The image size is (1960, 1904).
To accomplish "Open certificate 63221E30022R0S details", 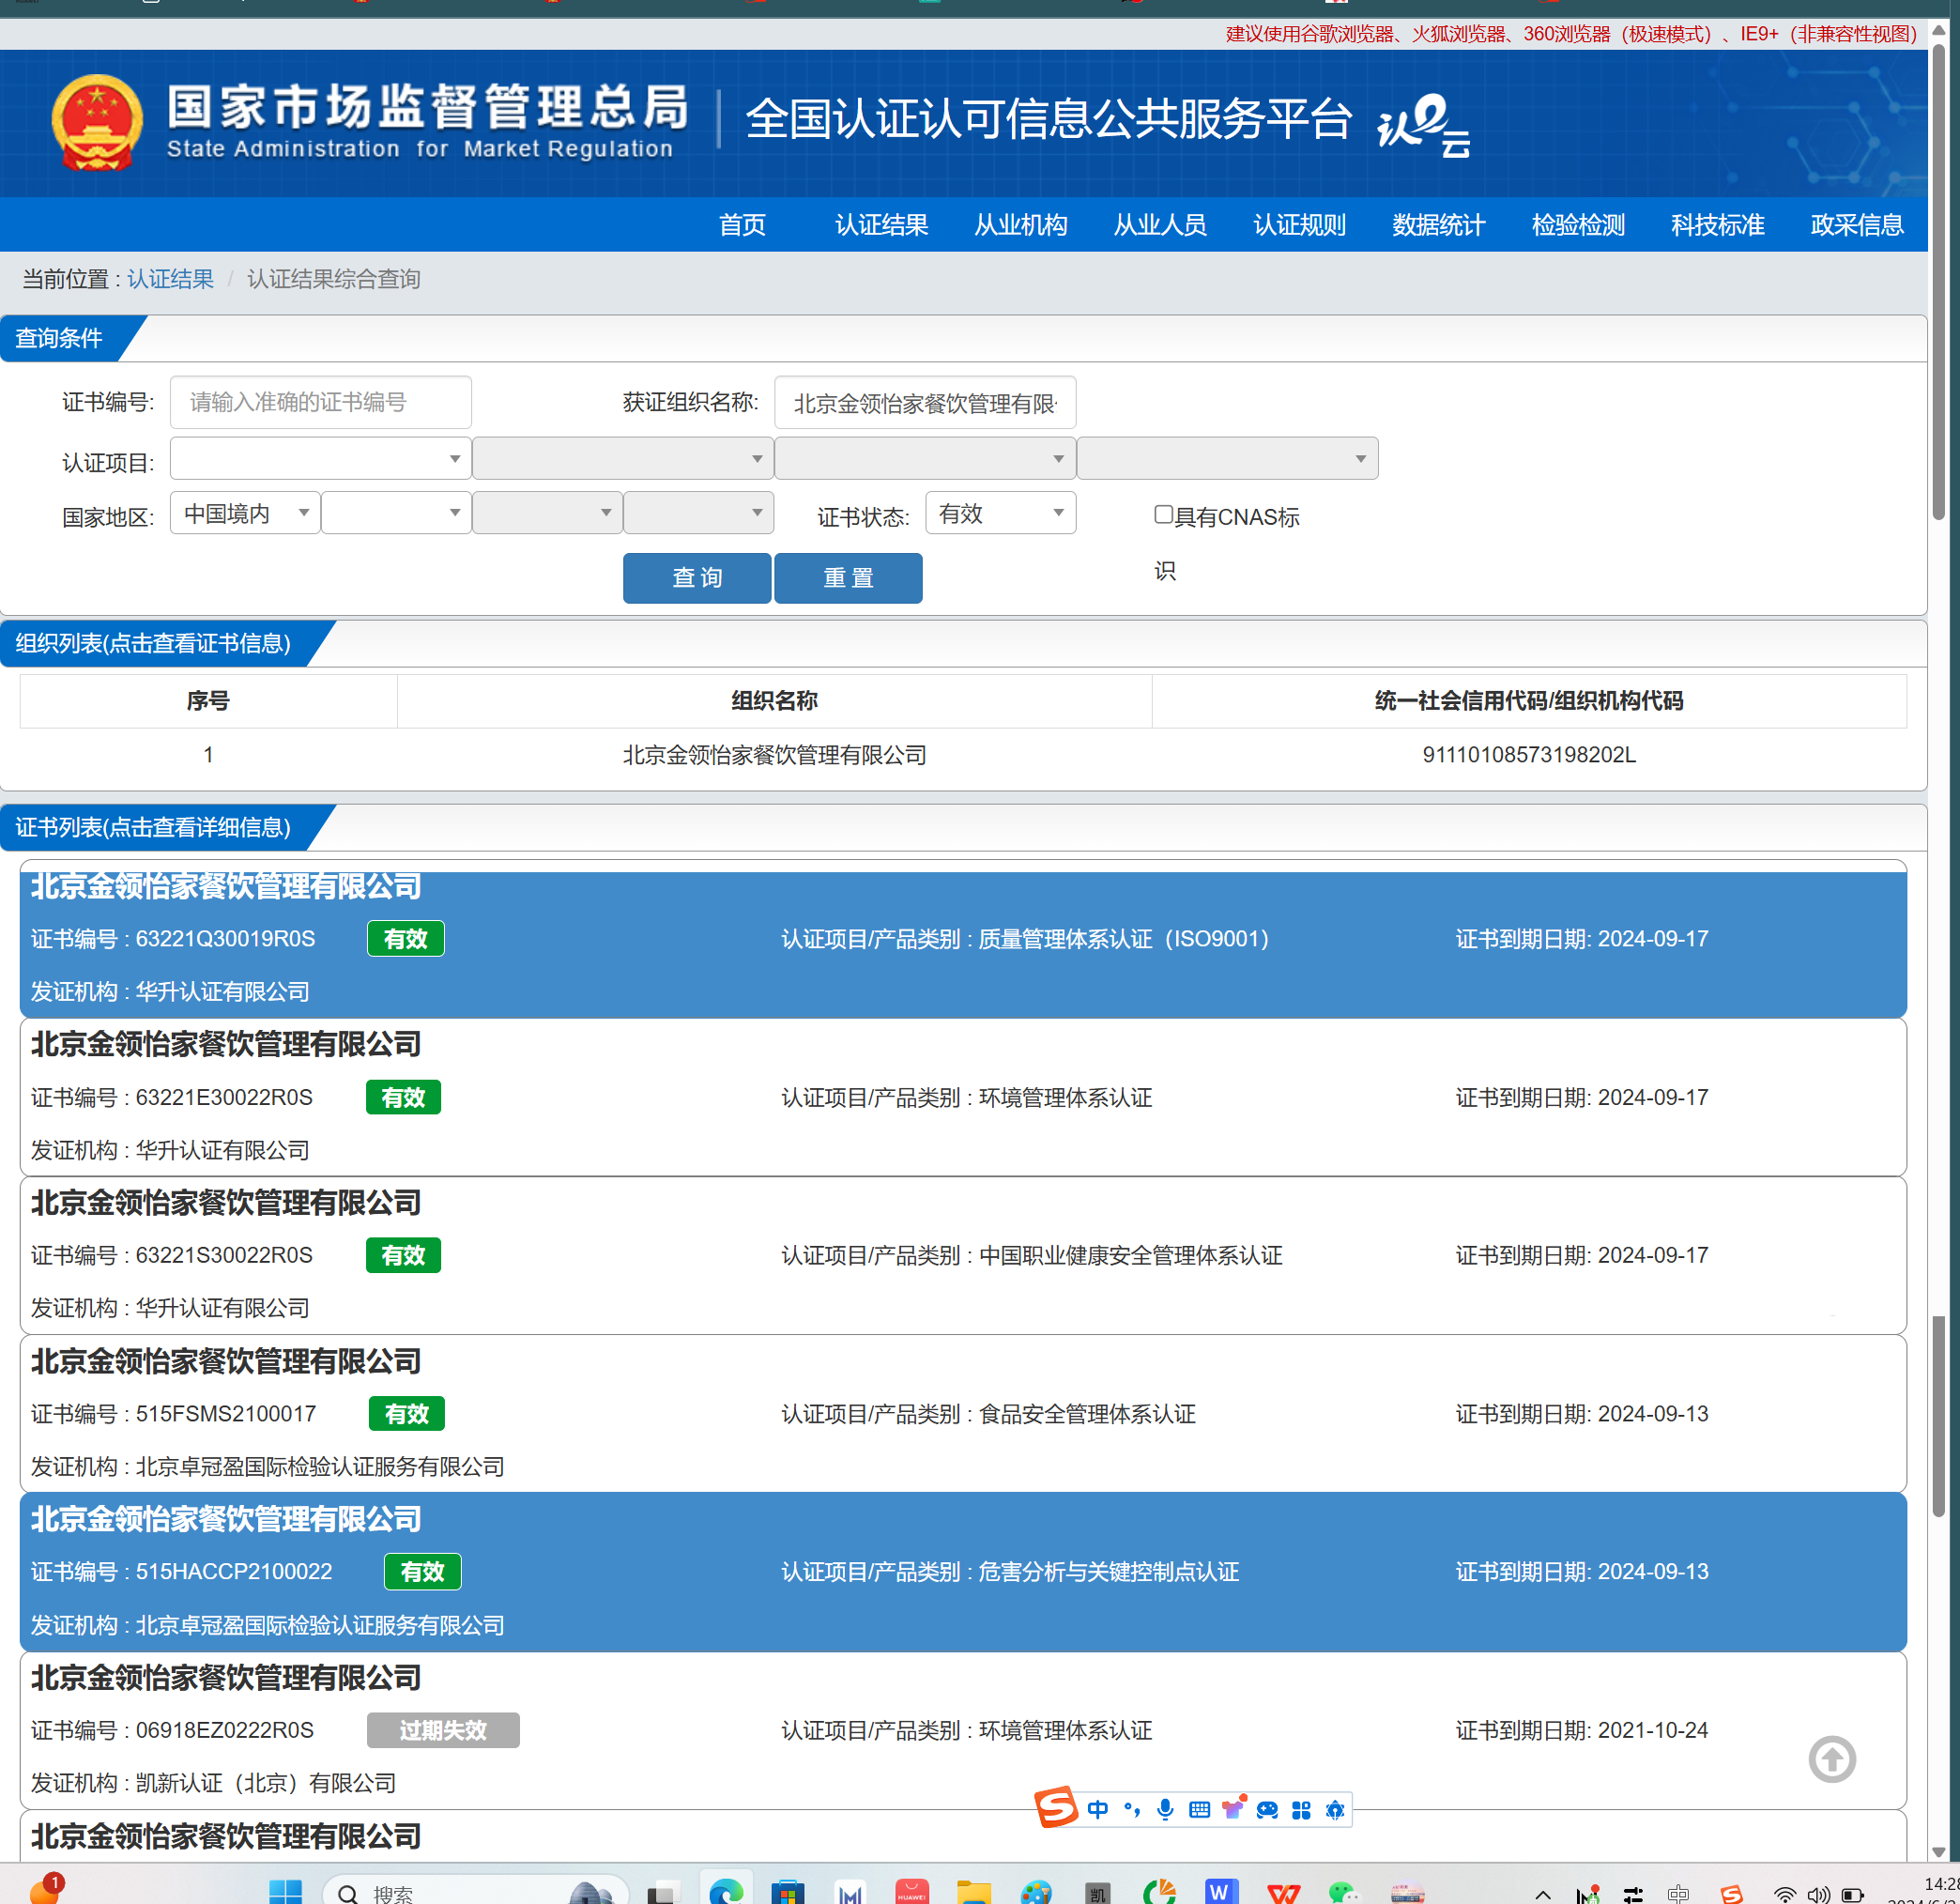I will click(x=963, y=1097).
